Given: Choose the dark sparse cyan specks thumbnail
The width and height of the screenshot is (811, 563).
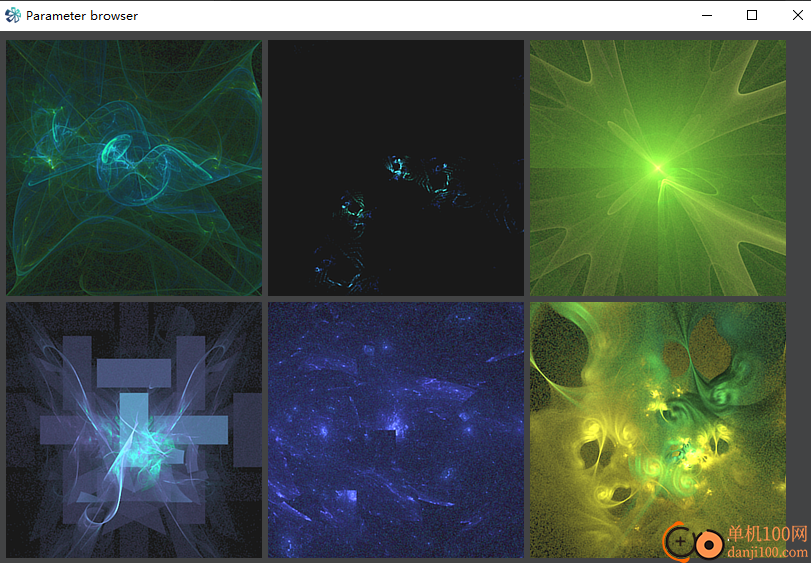Looking at the screenshot, I should click(396, 168).
